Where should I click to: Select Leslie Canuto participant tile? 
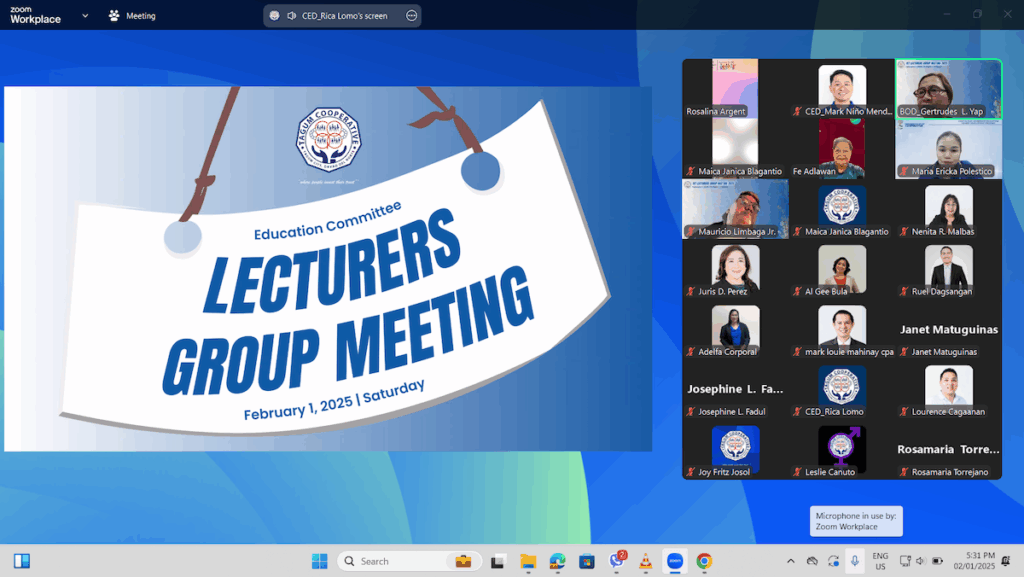click(842, 450)
